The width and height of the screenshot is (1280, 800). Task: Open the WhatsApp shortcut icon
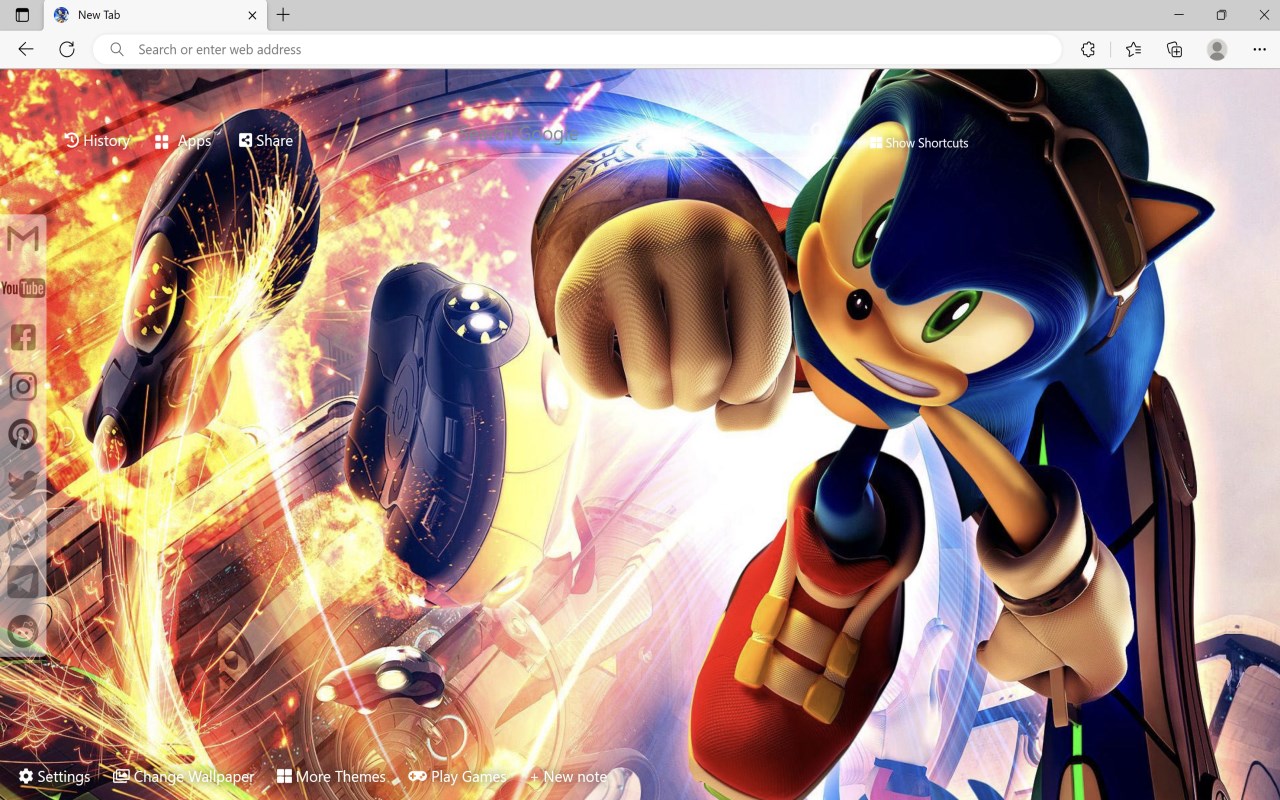(22, 533)
